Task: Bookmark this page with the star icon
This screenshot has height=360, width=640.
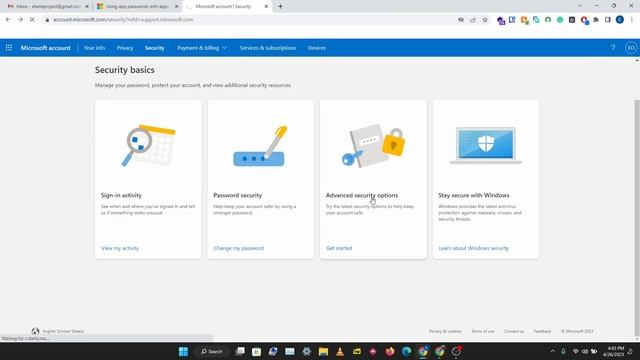Action: click(x=485, y=20)
